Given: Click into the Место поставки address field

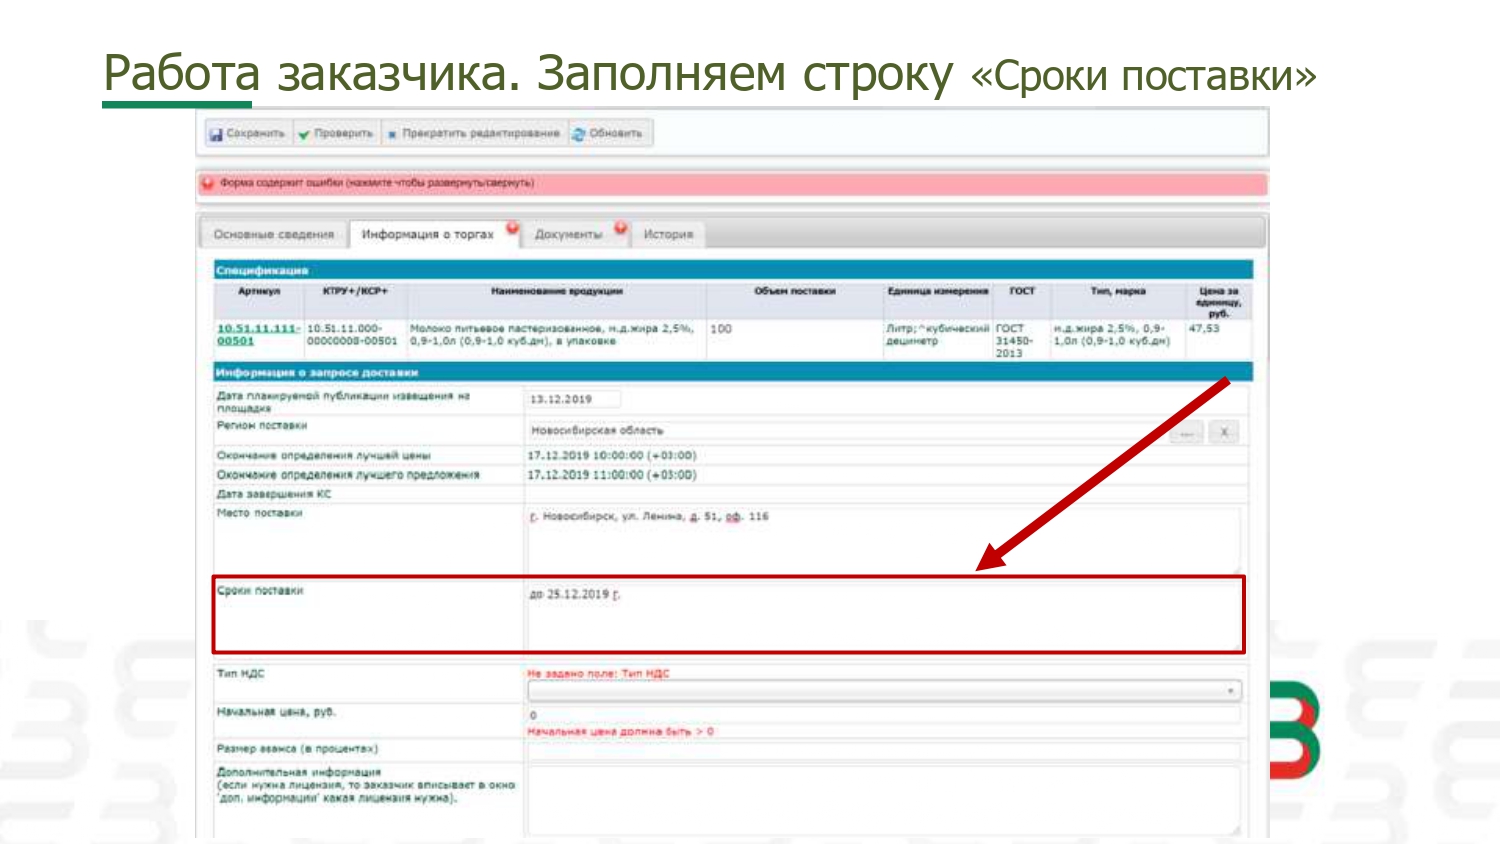Looking at the screenshot, I should pos(882,538).
